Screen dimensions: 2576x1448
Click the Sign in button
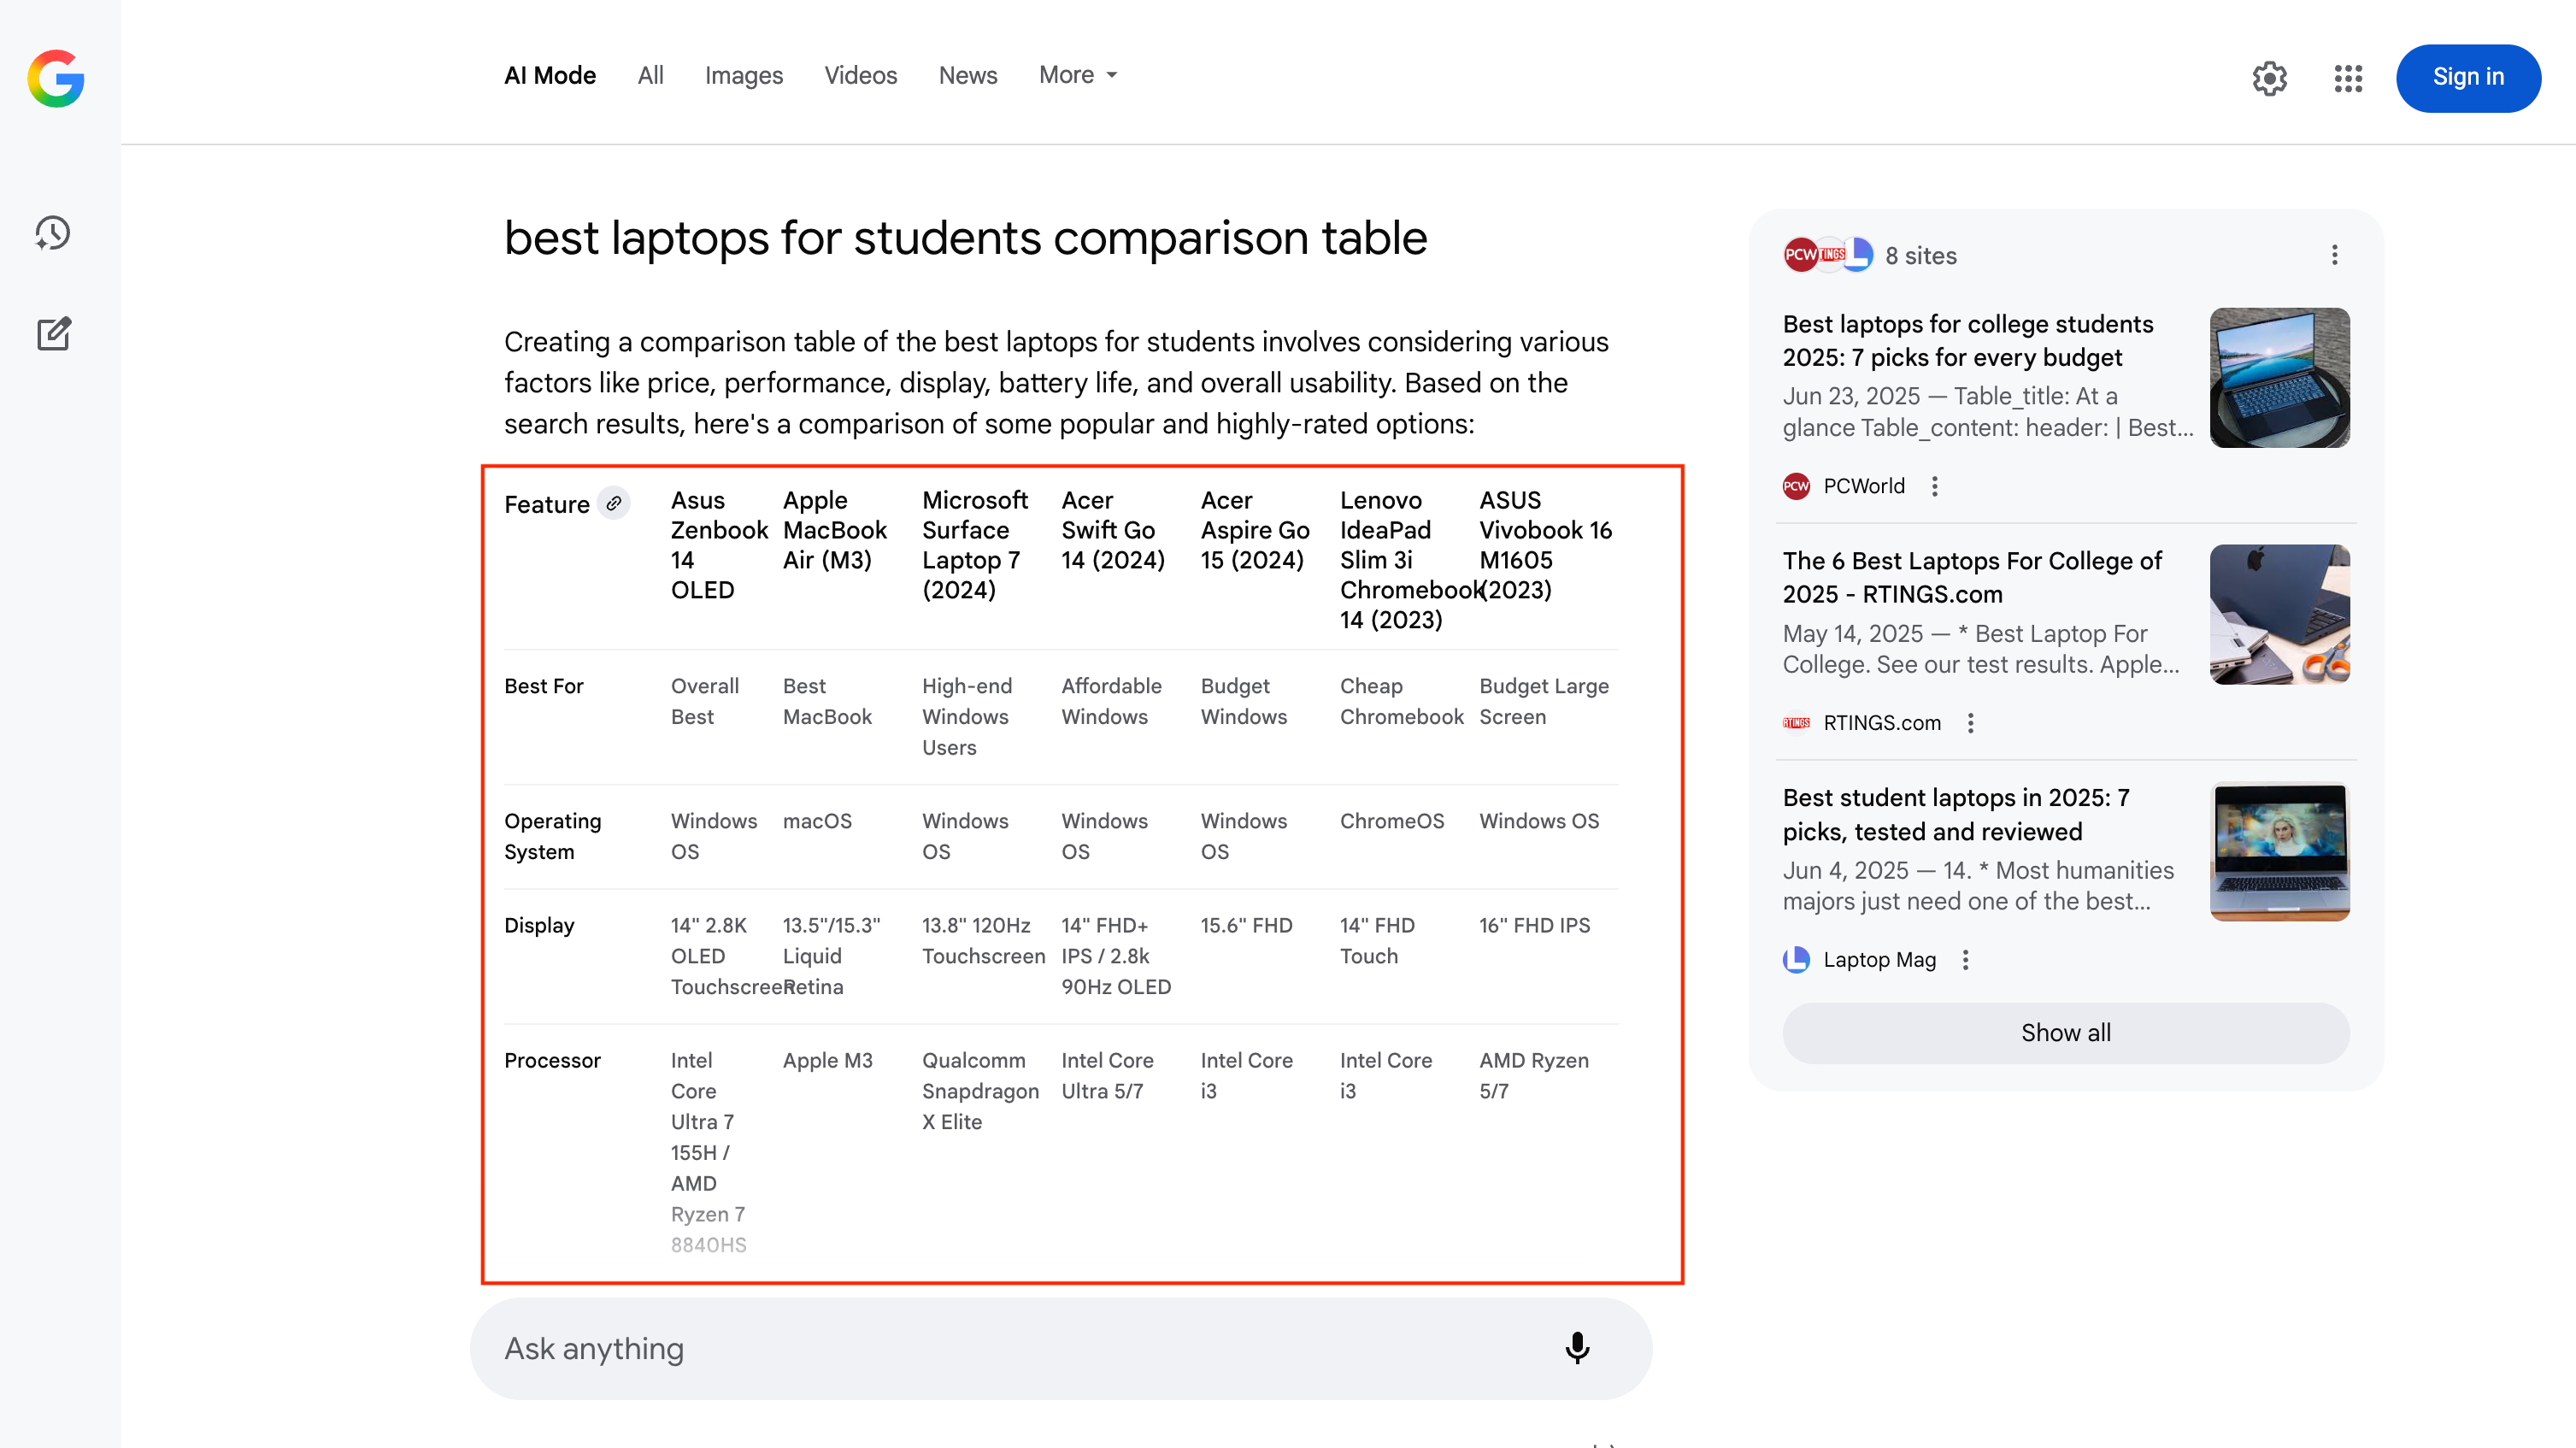[2467, 77]
